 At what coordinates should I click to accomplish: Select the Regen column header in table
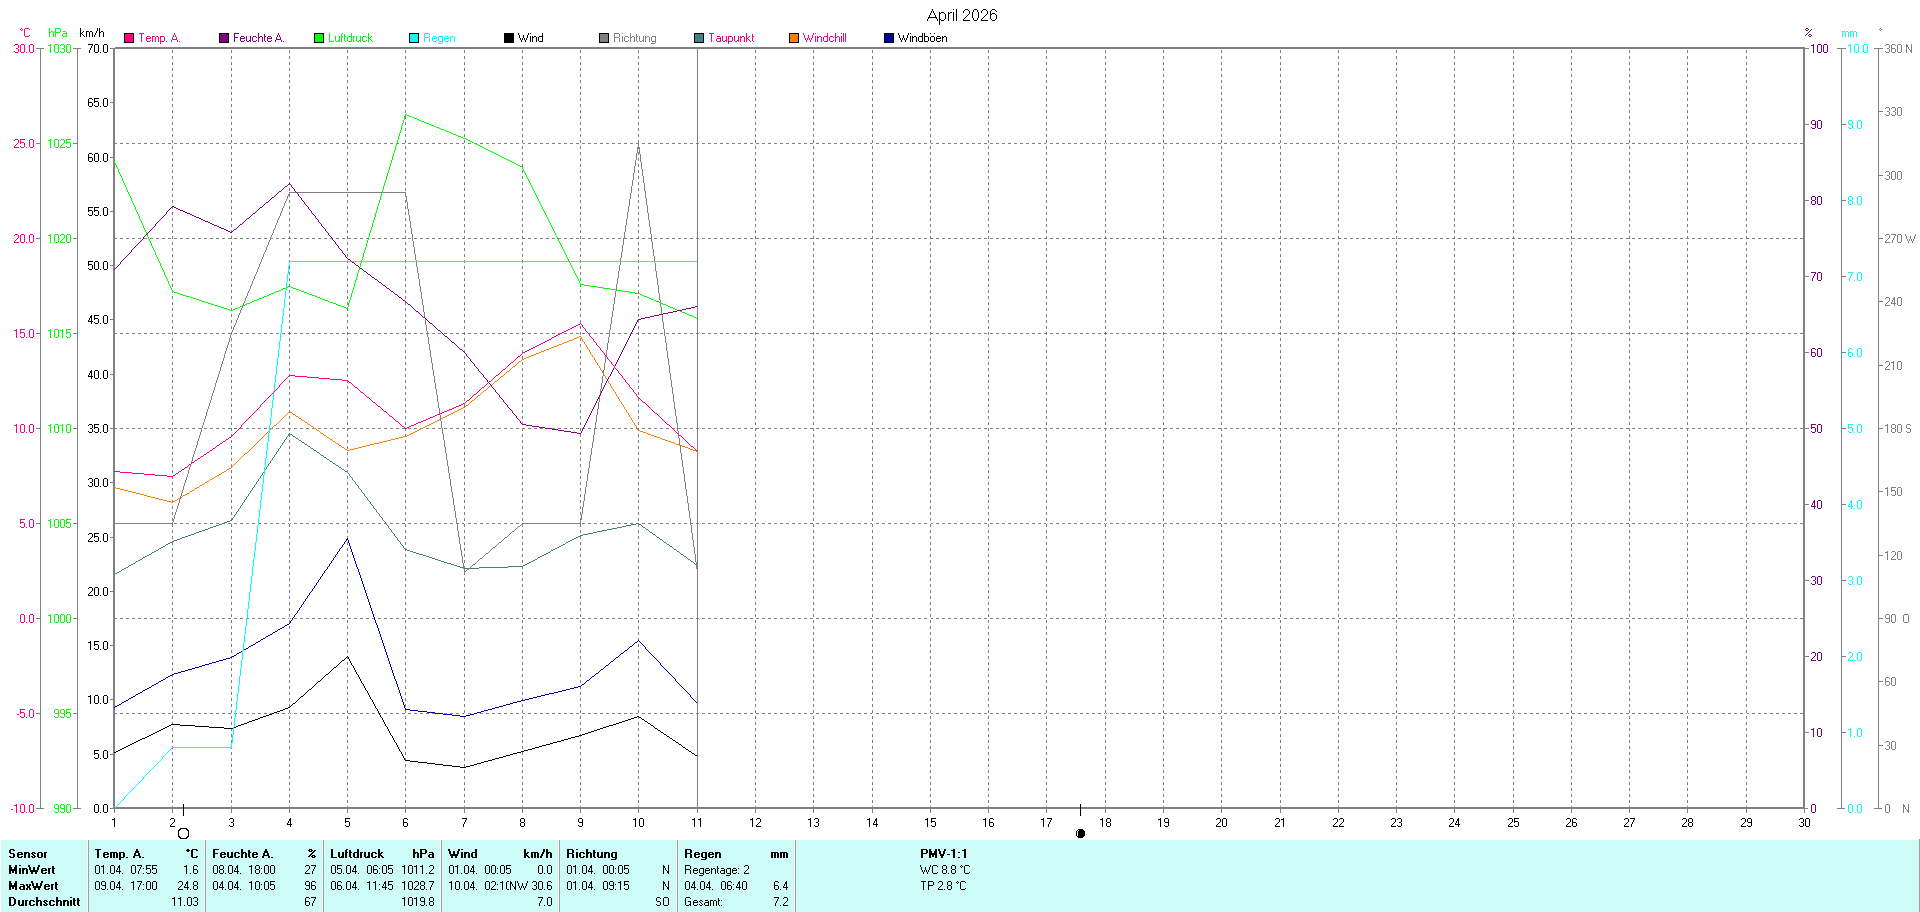pos(702,854)
